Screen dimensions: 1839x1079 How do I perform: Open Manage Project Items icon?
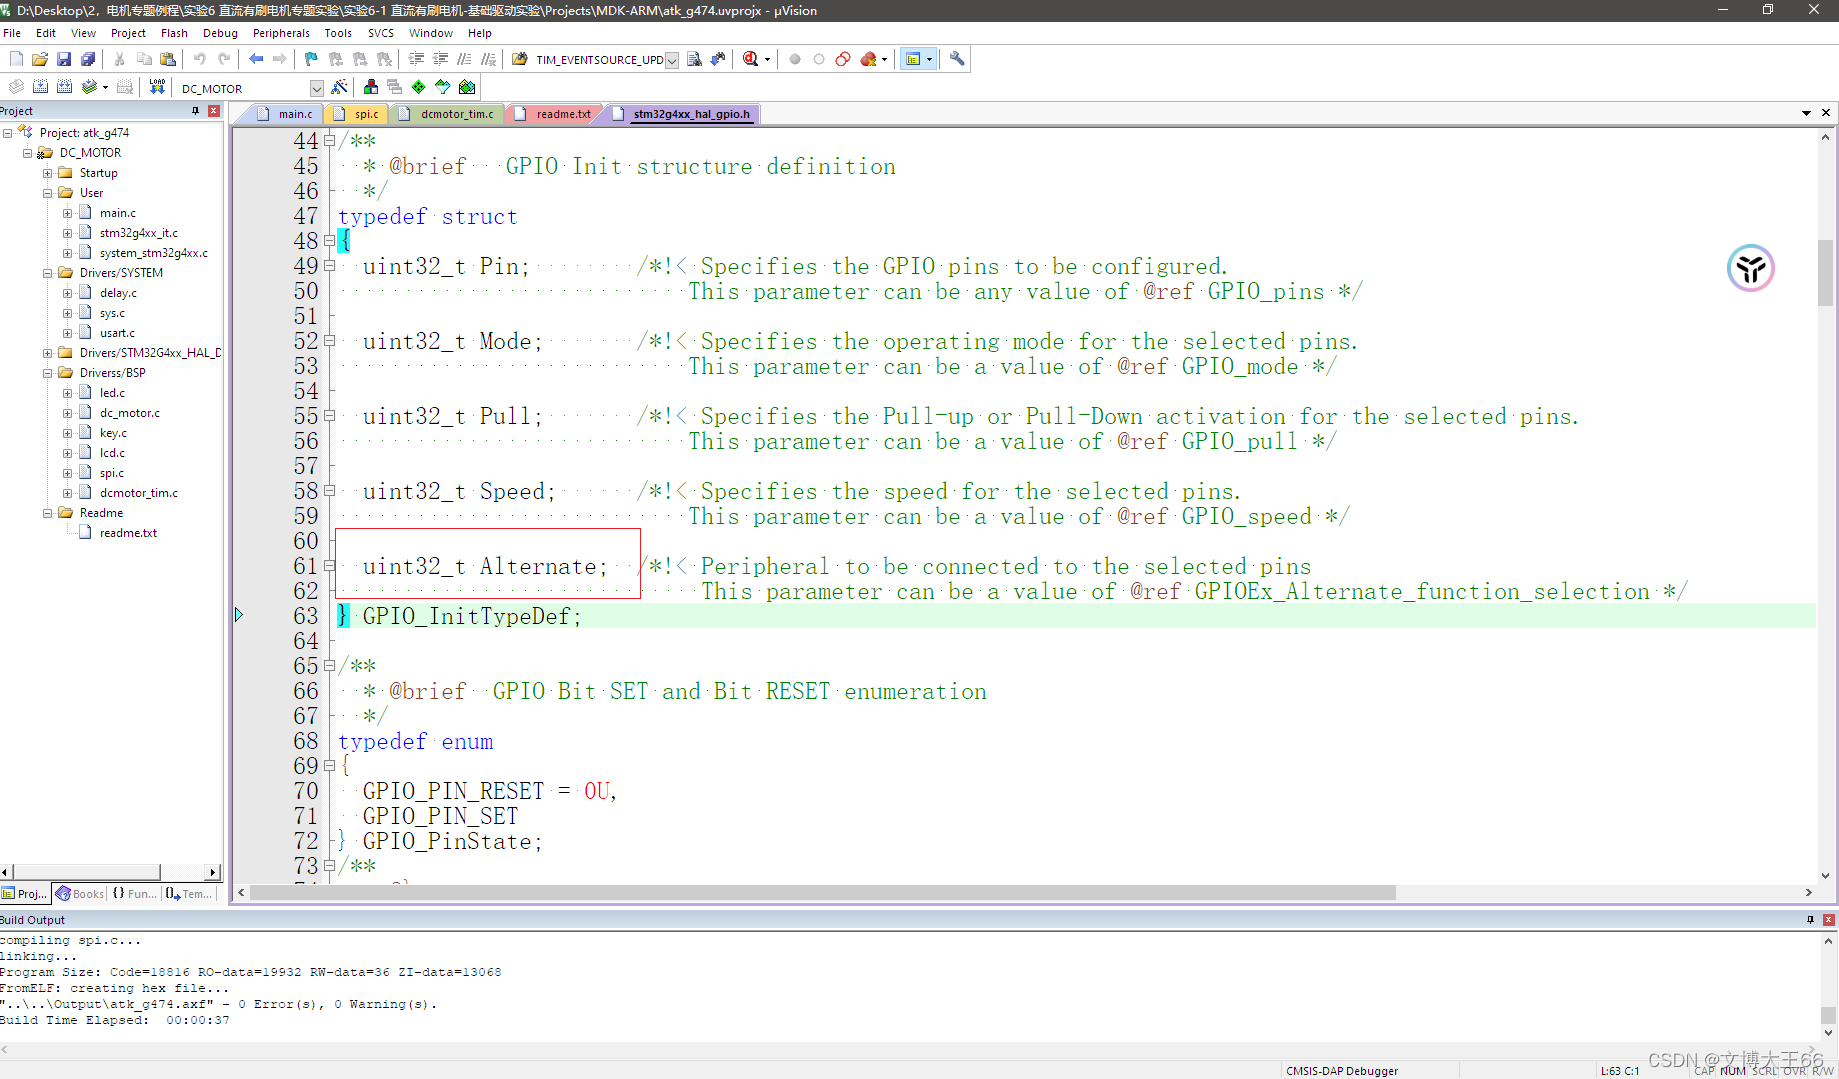[x=371, y=87]
